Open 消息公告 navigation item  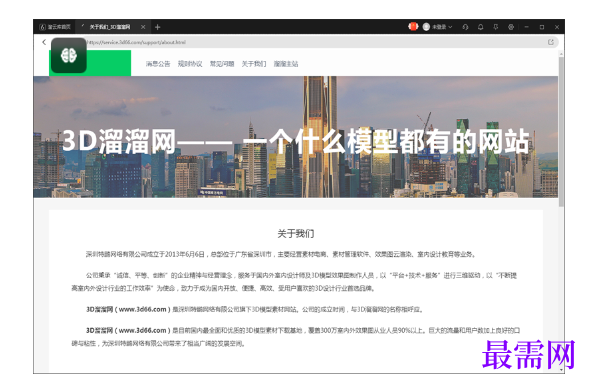coord(158,64)
